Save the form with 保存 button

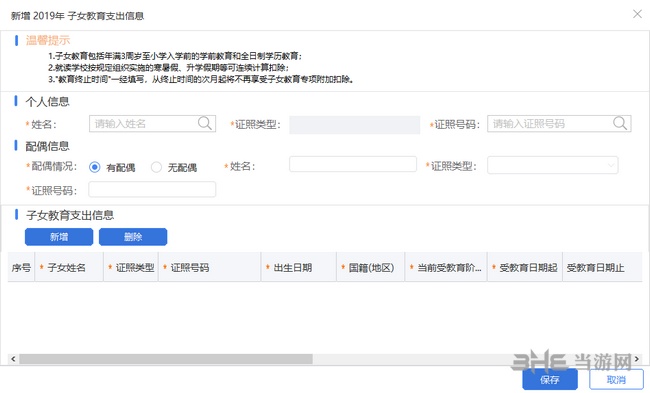tap(550, 379)
